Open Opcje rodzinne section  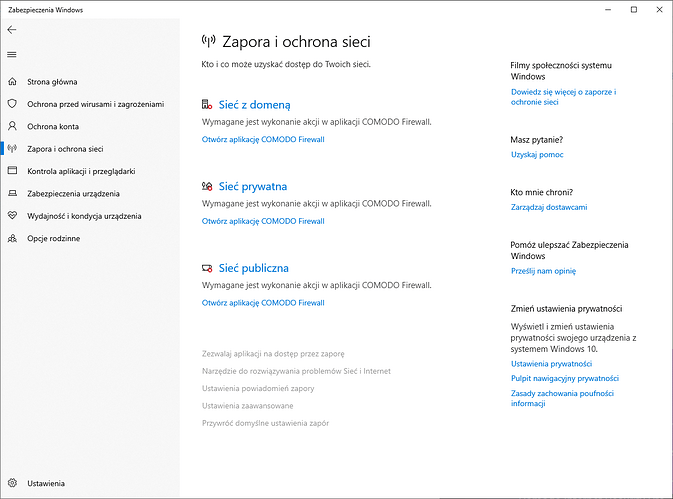[54, 238]
